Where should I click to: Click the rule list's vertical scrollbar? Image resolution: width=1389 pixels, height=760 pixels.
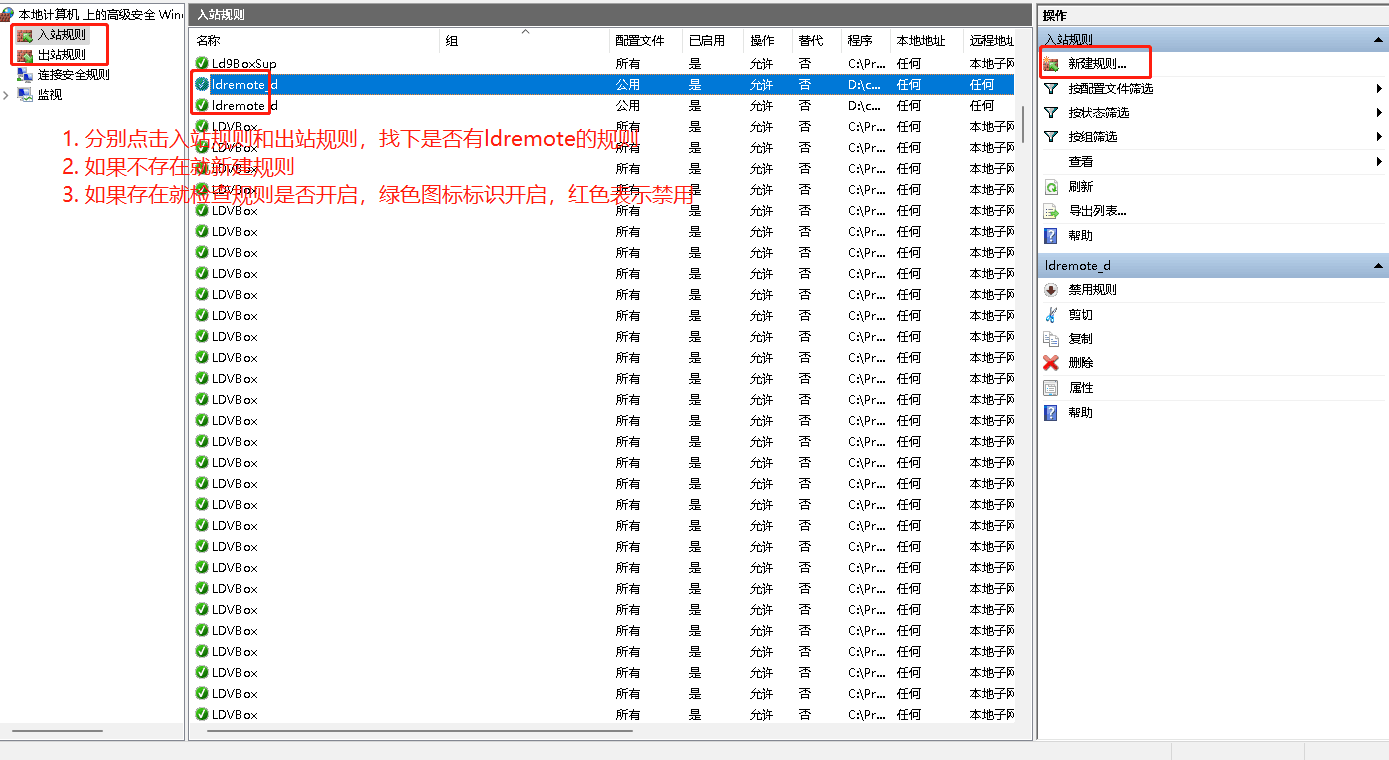[1022, 124]
